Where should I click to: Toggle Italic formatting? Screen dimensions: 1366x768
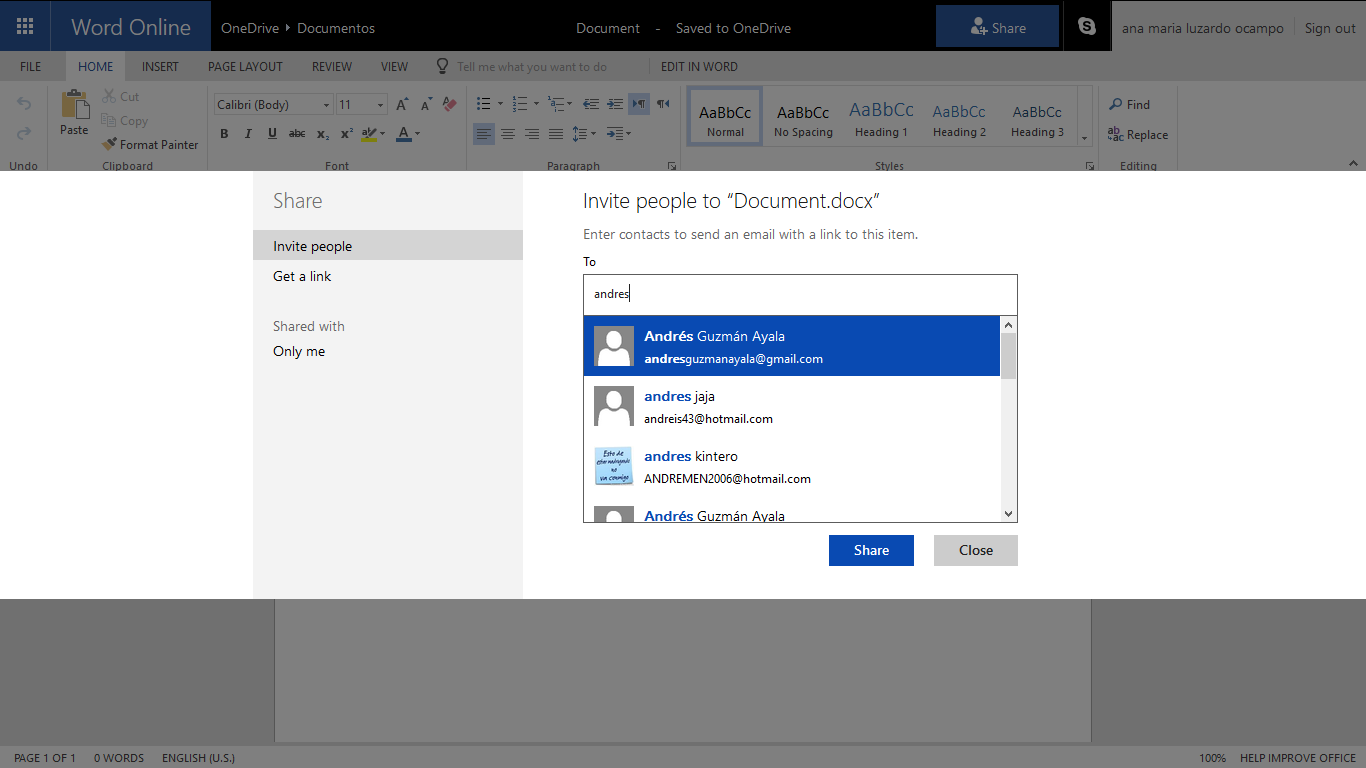pyautogui.click(x=248, y=134)
